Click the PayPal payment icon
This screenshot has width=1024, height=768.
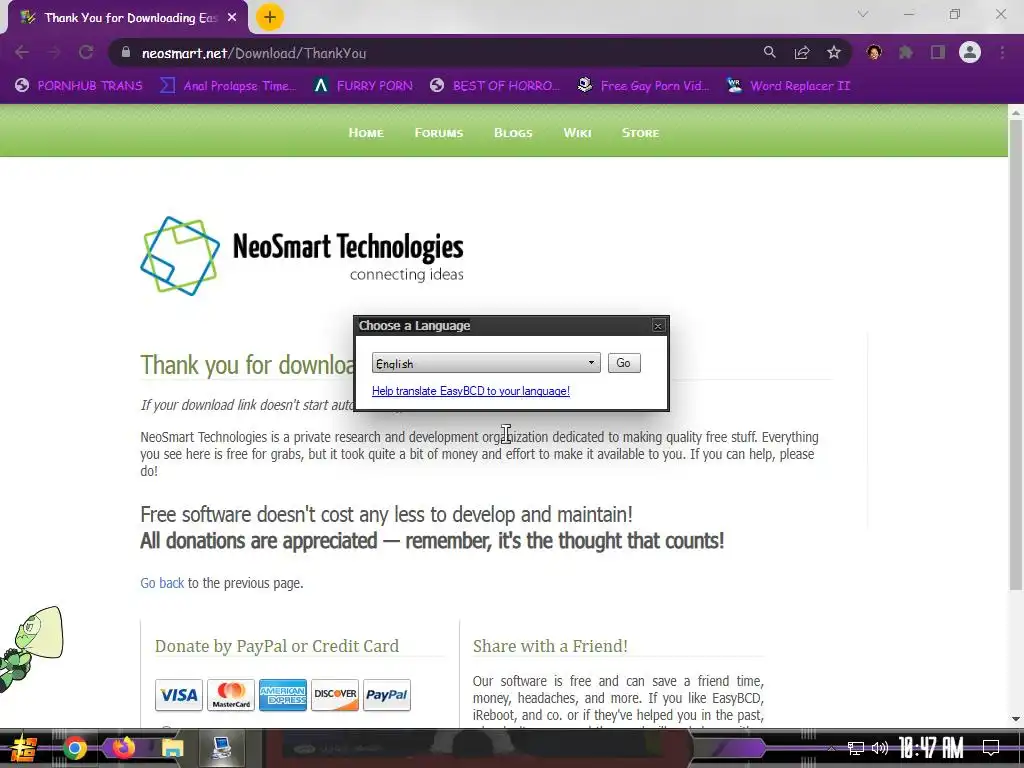point(387,695)
